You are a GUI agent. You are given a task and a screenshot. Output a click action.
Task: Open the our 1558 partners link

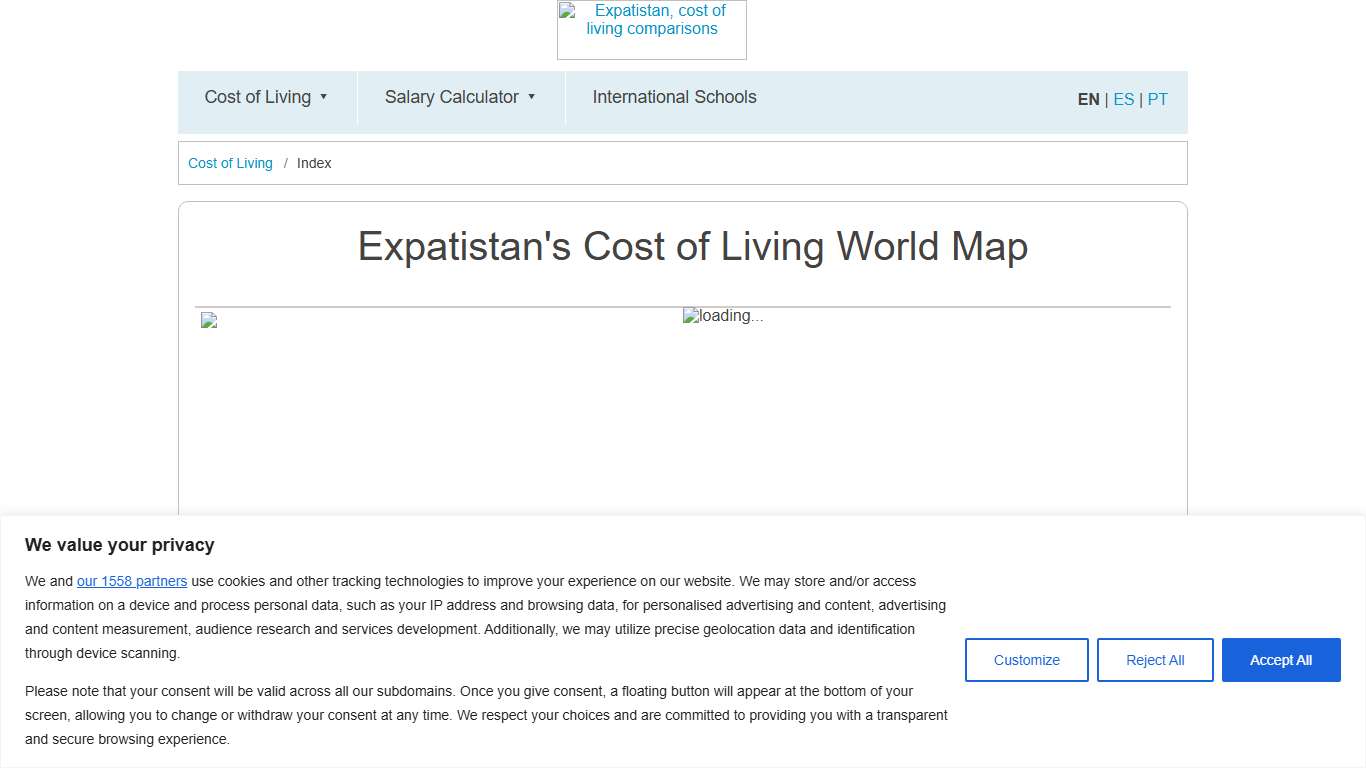point(132,581)
